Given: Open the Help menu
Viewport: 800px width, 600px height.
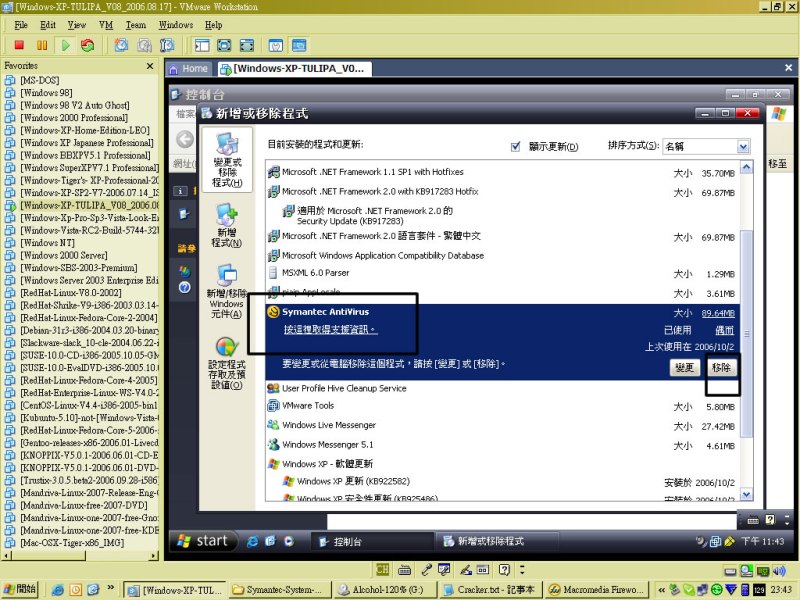Looking at the screenshot, I should click(213, 25).
